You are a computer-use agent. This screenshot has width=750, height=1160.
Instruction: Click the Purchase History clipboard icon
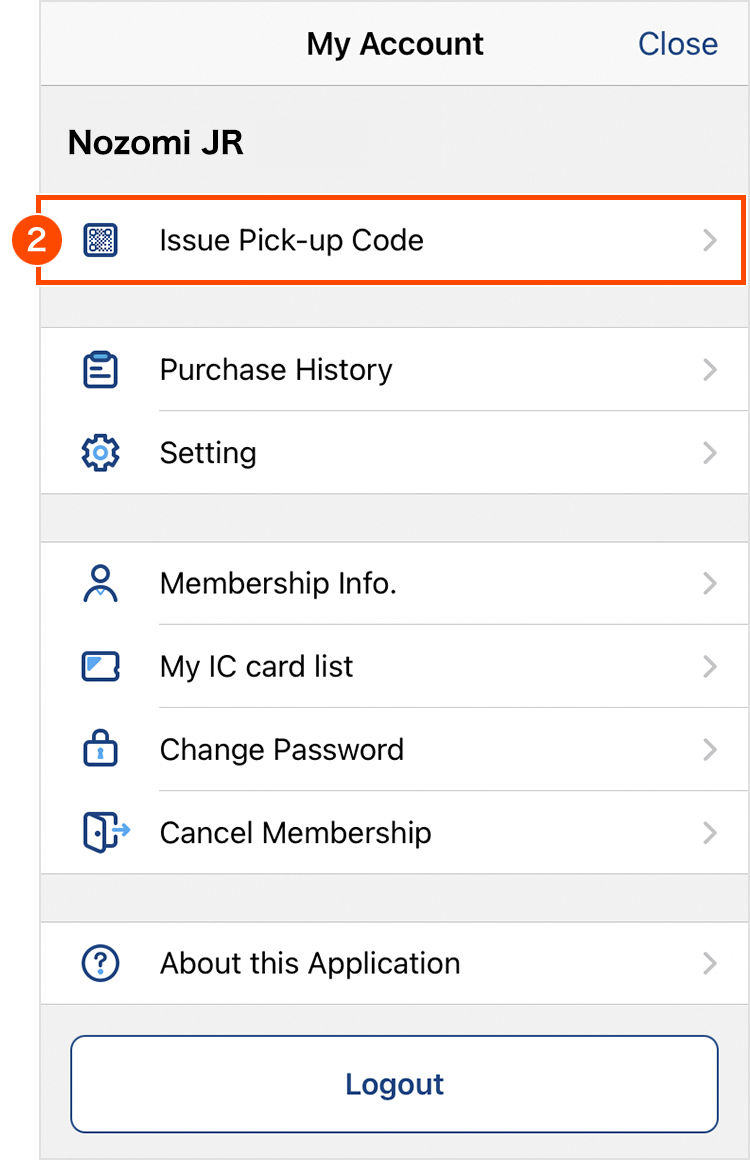pyautogui.click(x=100, y=370)
